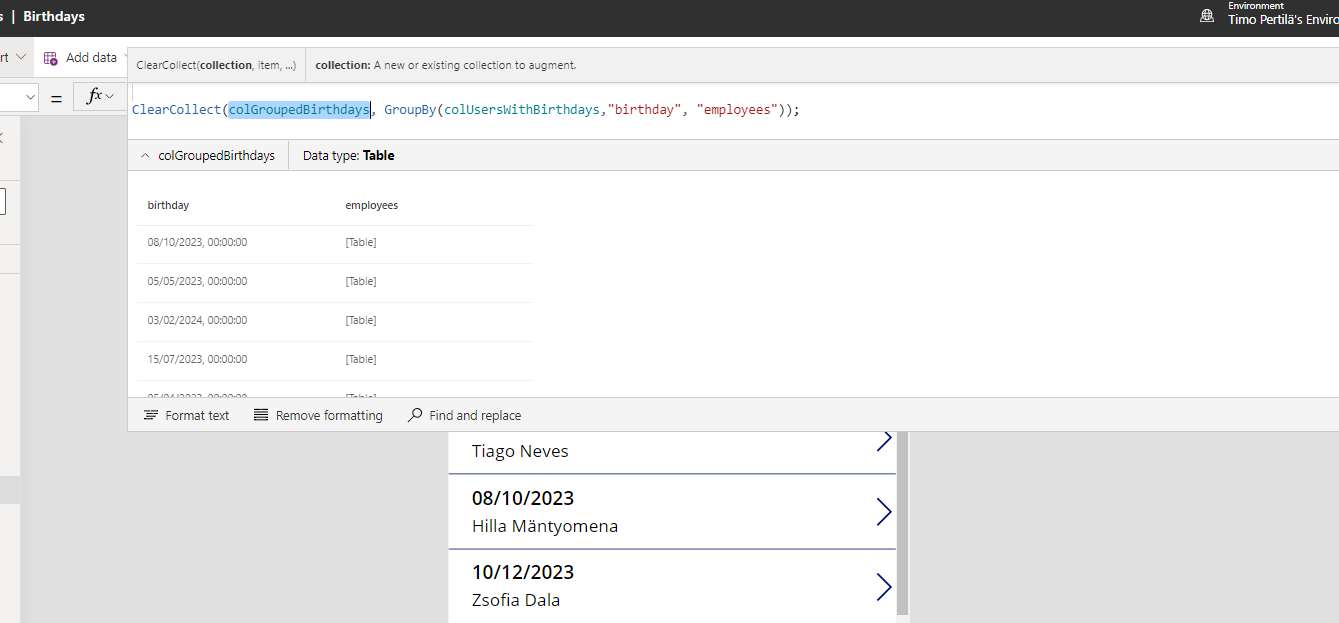Click the arrow next to Tiago Neves

coord(883,441)
